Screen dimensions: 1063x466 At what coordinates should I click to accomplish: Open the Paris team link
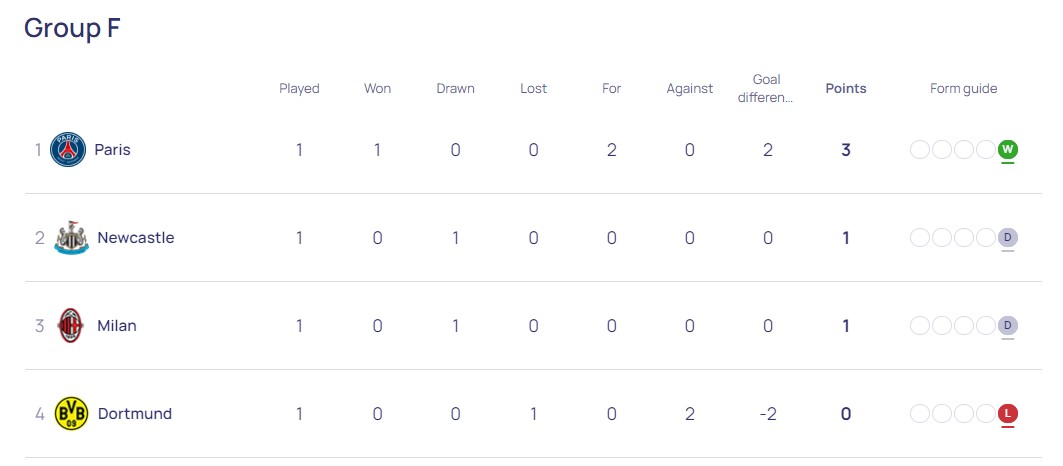[x=113, y=150]
